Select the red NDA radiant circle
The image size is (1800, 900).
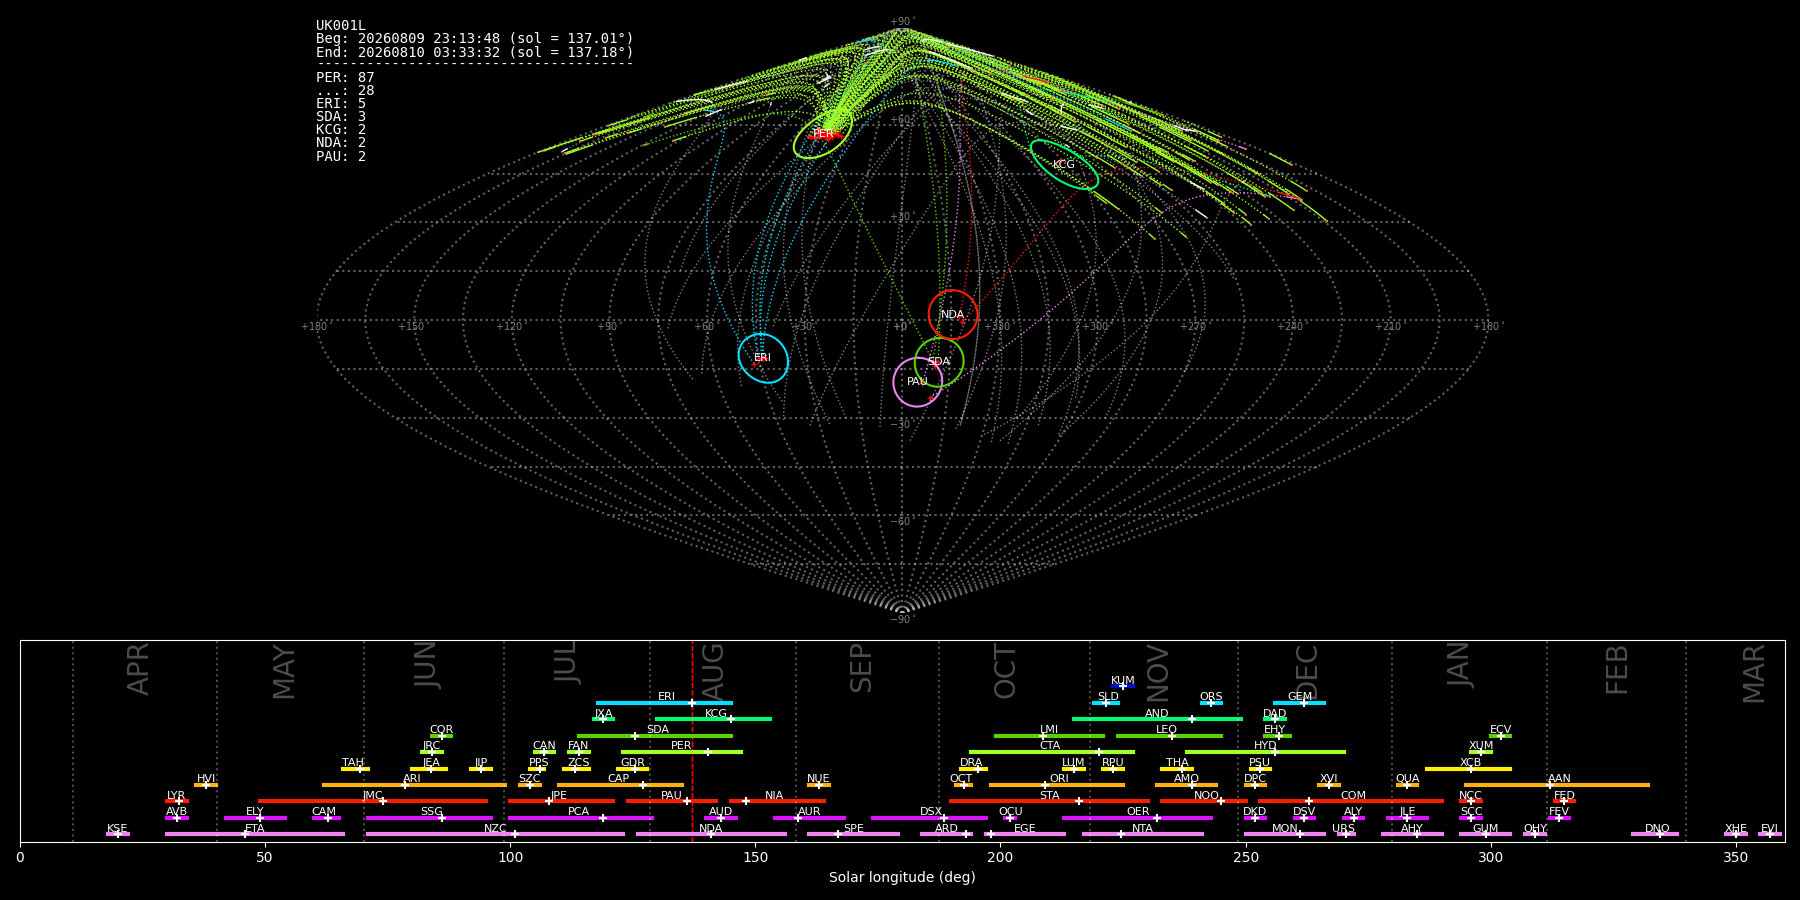(x=953, y=315)
